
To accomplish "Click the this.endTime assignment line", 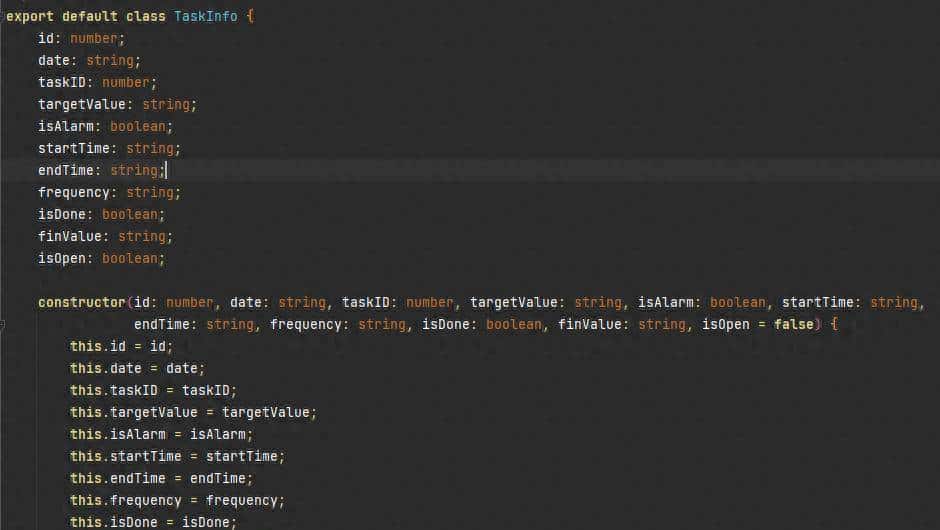I will 160,478.
